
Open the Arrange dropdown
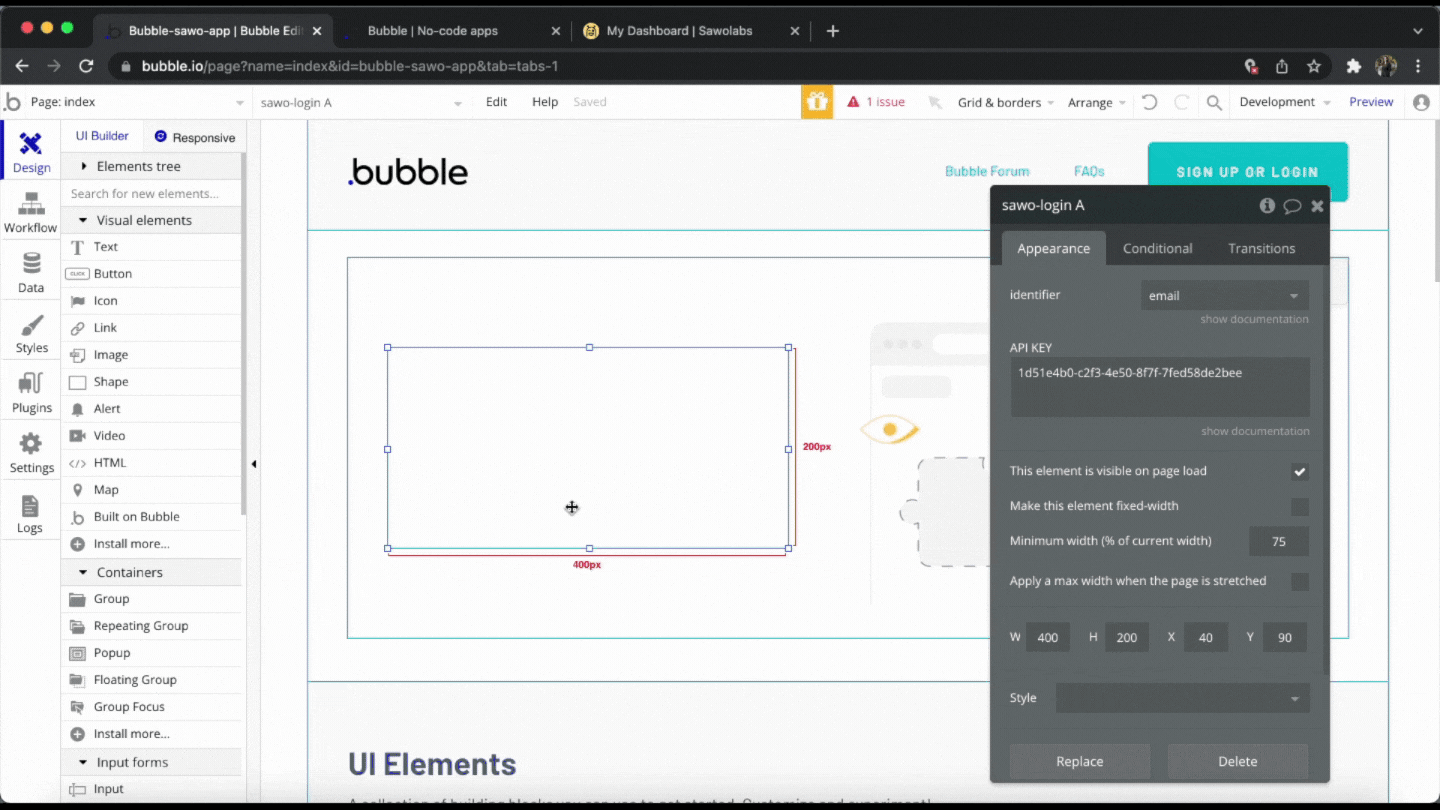coord(1097,102)
